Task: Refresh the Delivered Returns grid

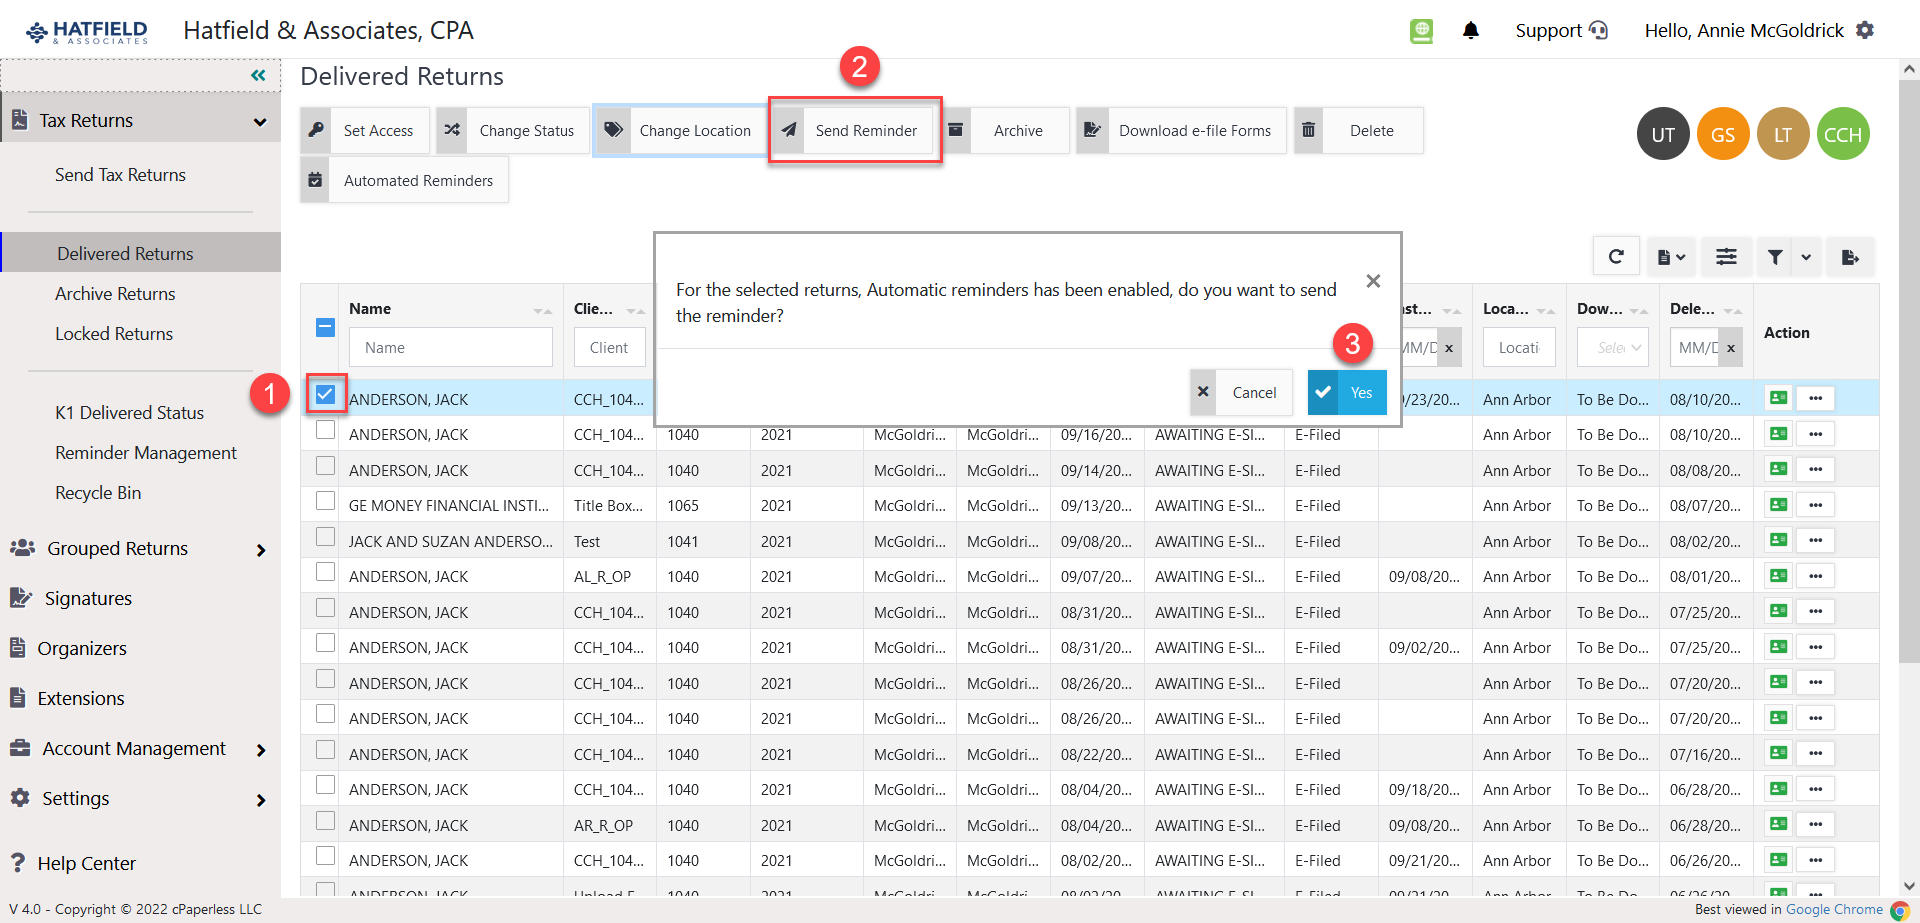Action: tap(1617, 256)
